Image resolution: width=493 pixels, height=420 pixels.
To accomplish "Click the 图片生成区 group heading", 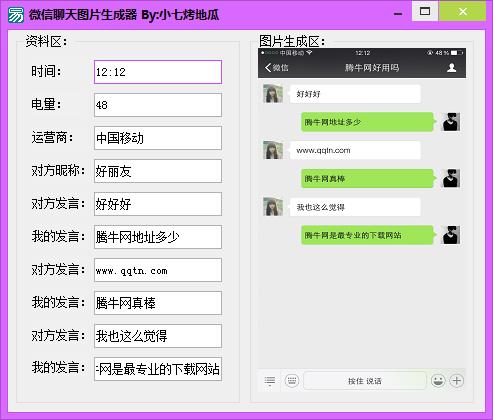I will [x=292, y=41].
